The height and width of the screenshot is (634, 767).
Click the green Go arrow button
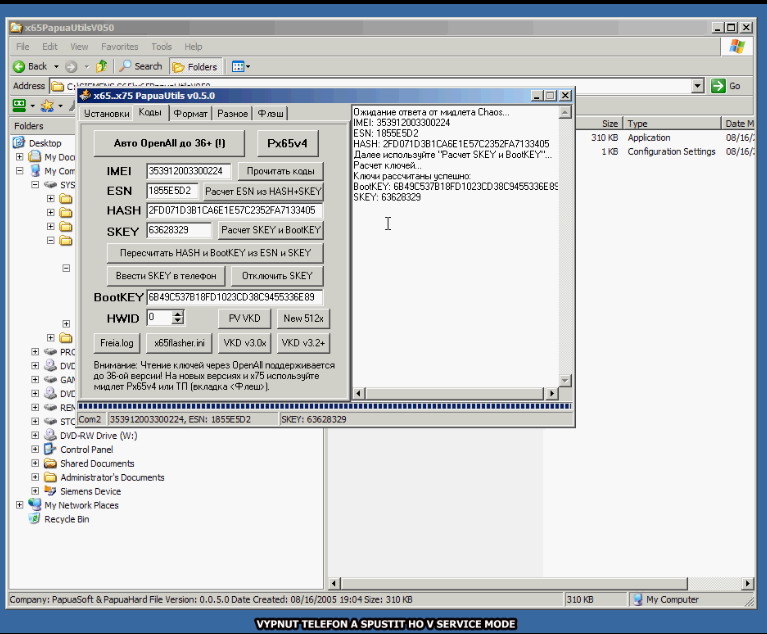point(718,86)
